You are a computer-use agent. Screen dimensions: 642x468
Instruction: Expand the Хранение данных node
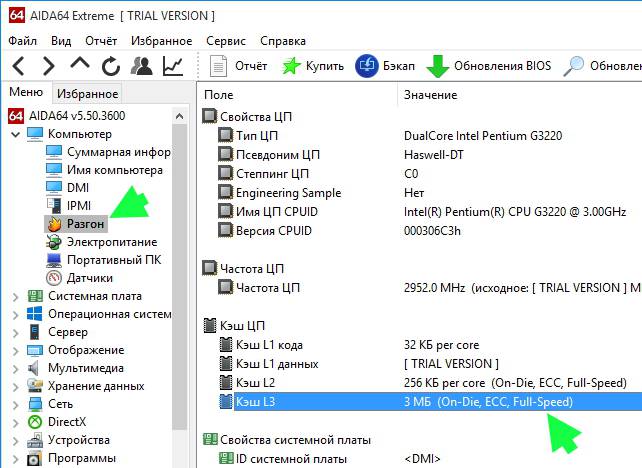(x=16, y=387)
